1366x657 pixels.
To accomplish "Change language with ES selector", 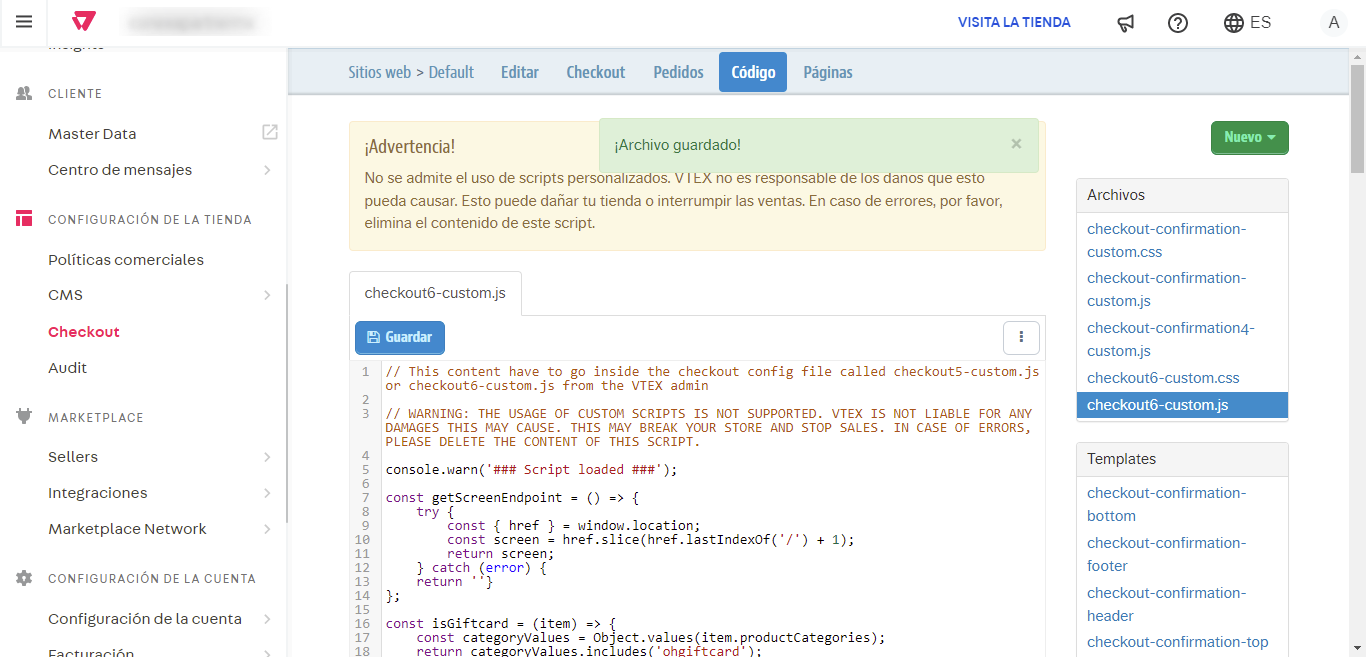I will (1248, 23).
